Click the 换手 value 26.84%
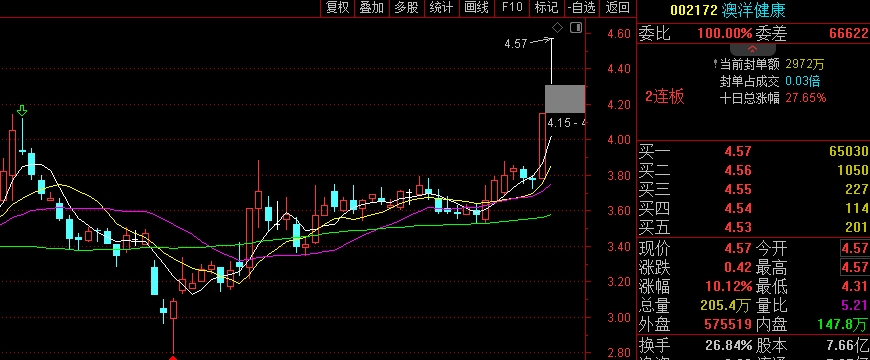 pyautogui.click(x=729, y=345)
